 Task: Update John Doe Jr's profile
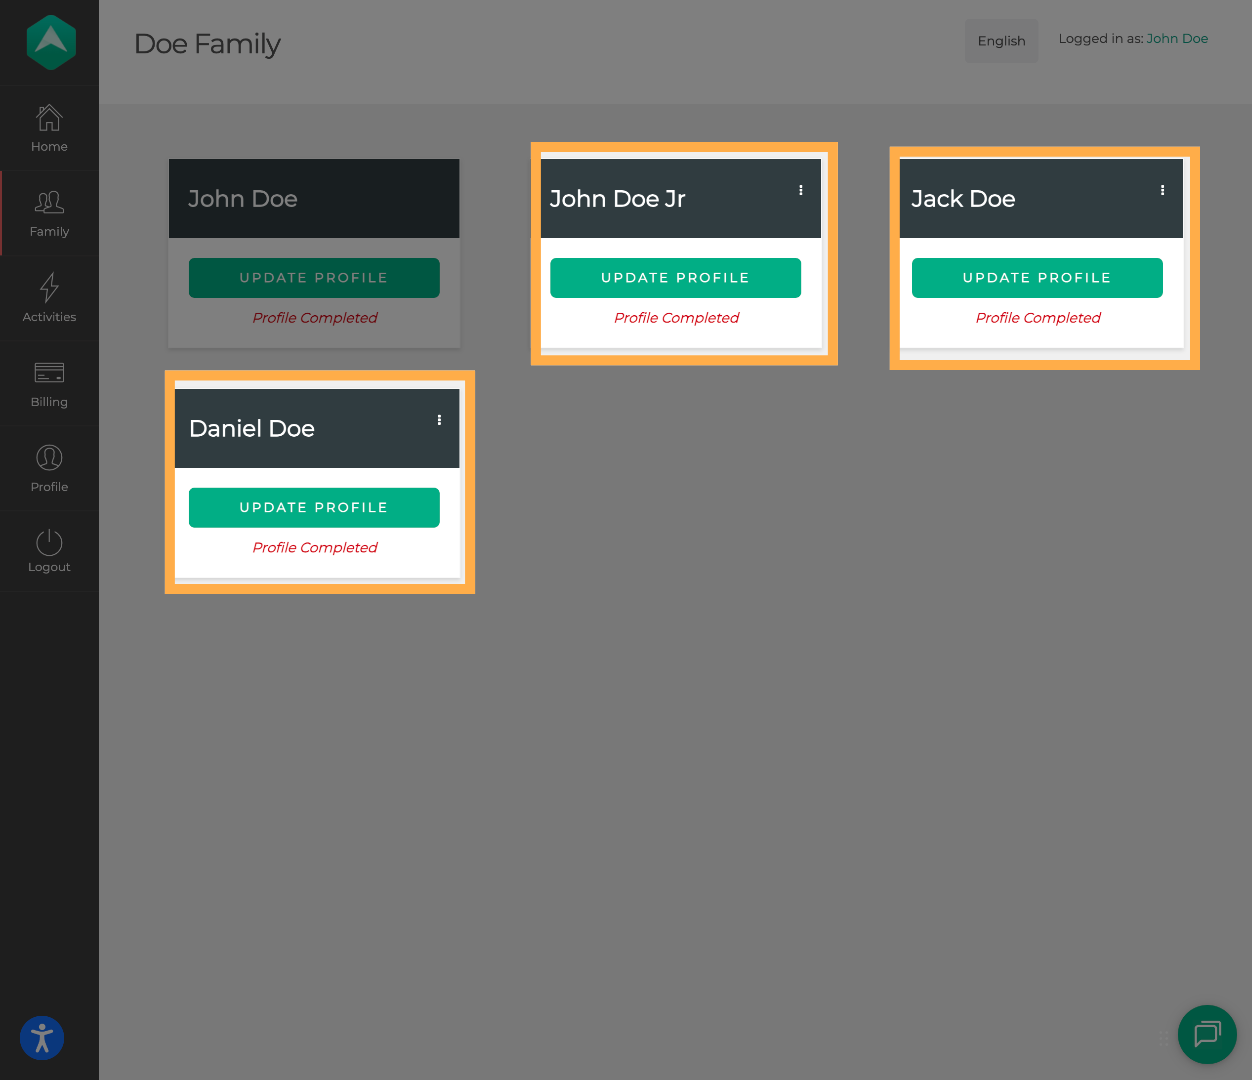pos(675,277)
